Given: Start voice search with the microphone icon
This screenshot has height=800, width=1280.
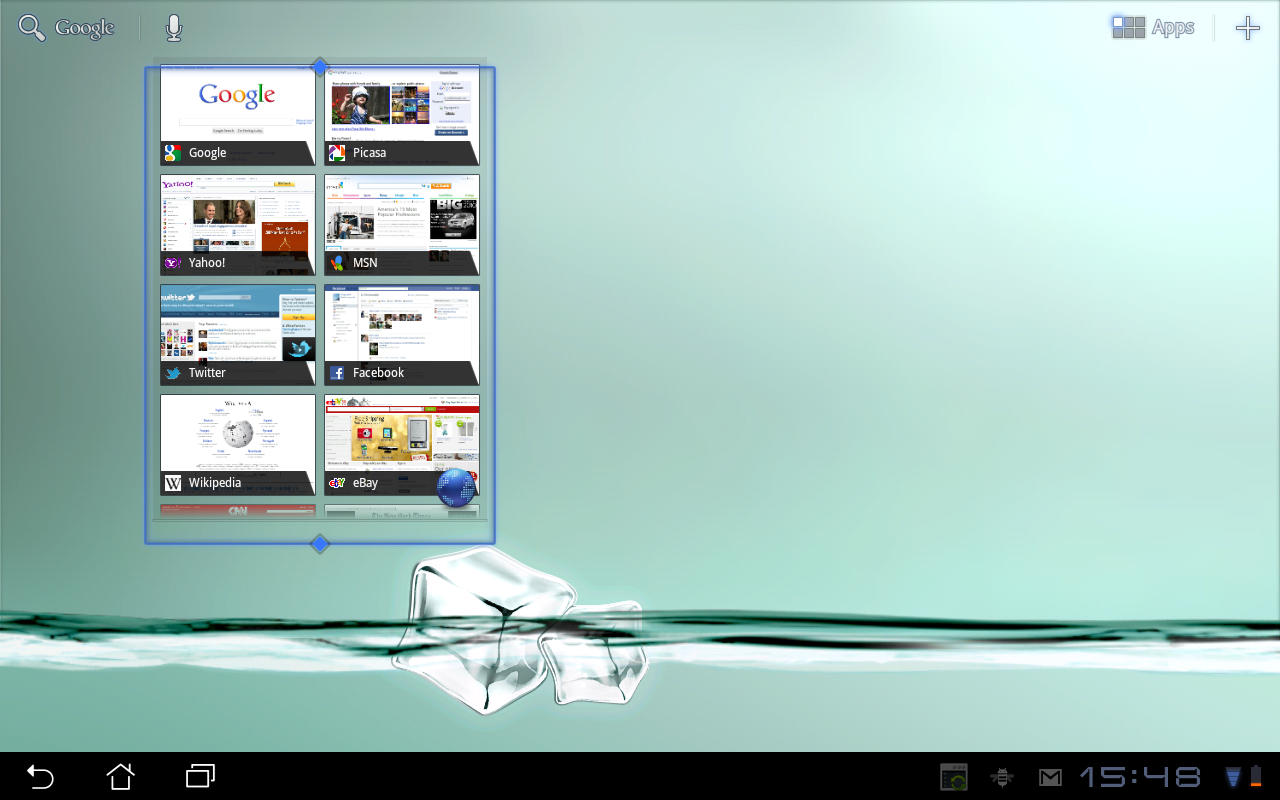Looking at the screenshot, I should (x=174, y=28).
